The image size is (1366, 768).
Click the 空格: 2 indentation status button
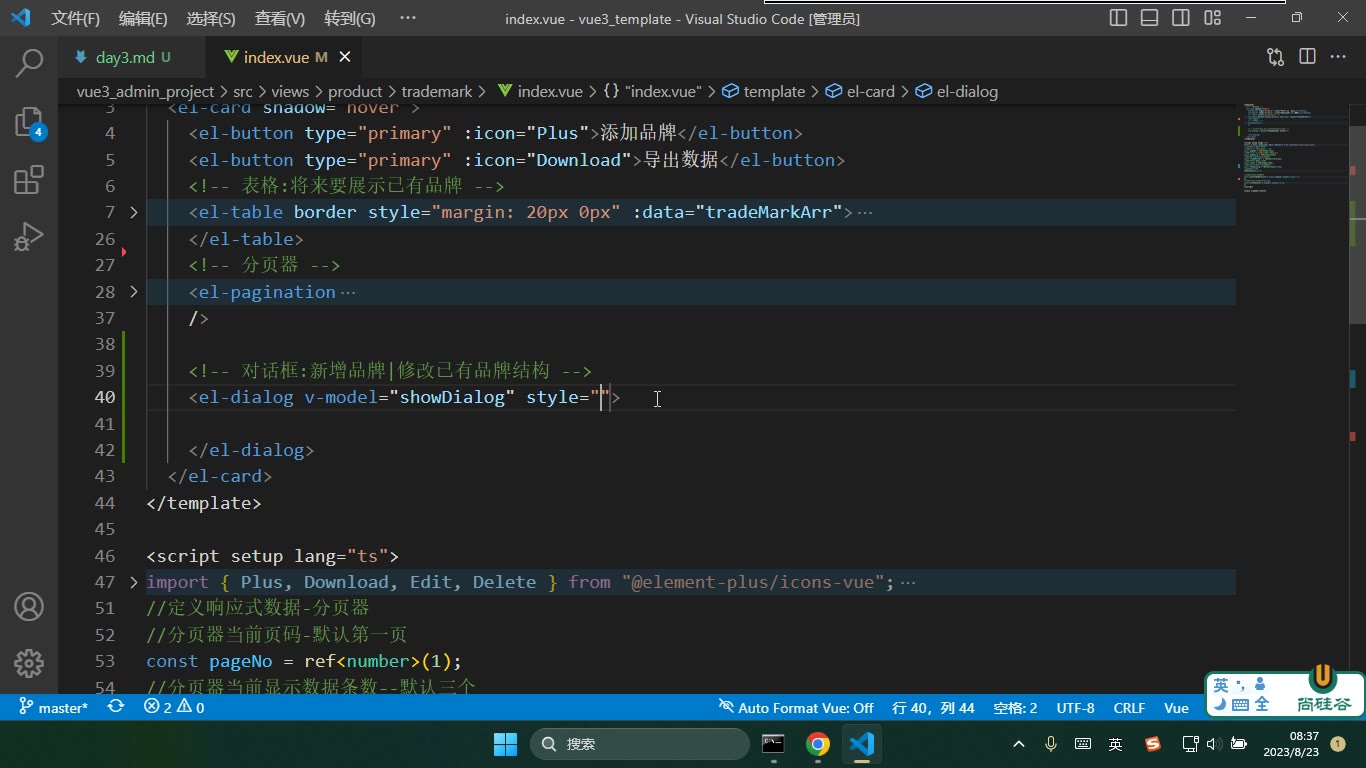coord(1015,707)
